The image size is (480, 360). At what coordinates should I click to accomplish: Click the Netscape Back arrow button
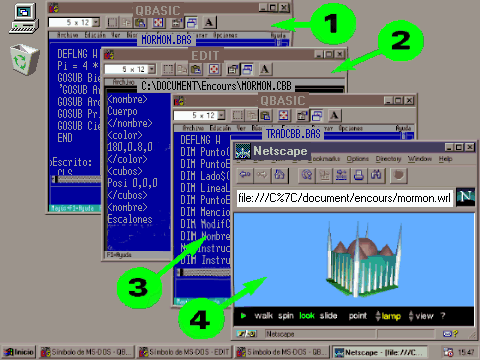[245, 175]
